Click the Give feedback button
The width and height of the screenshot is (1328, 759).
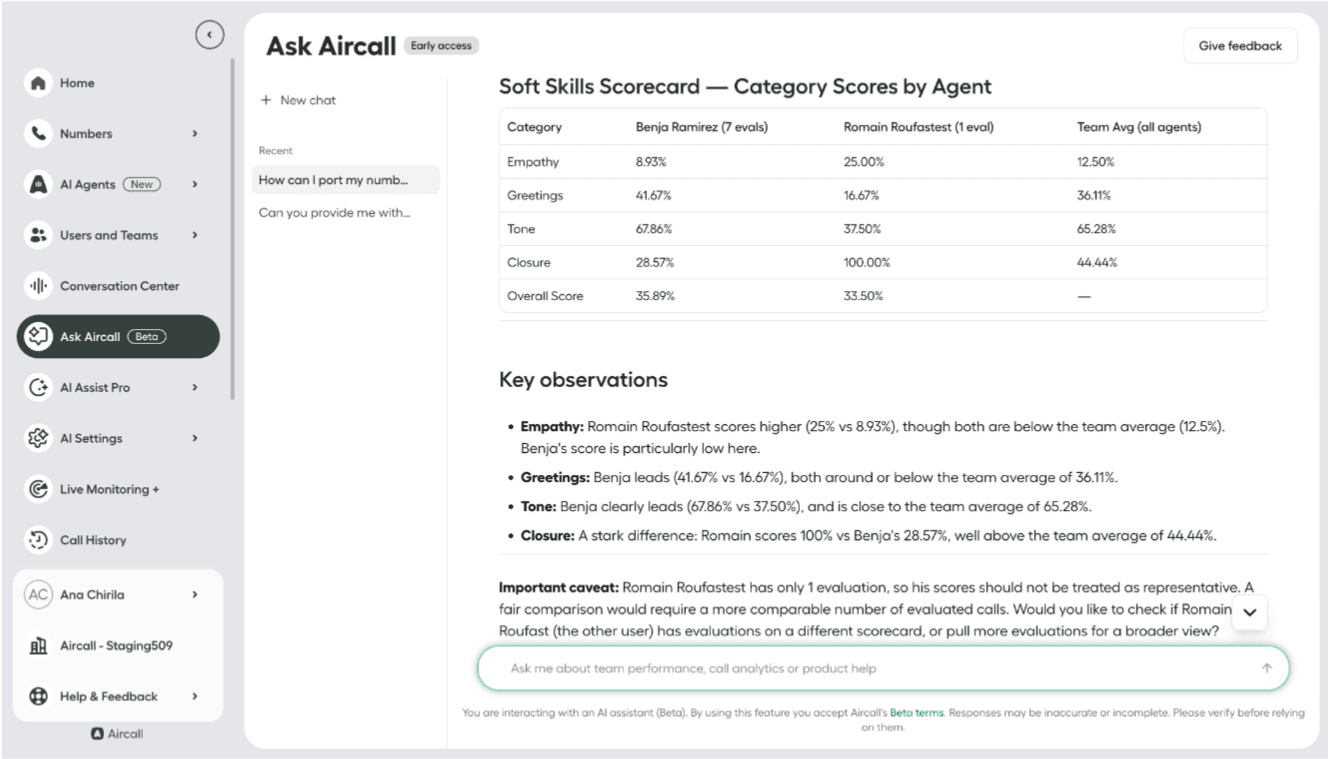pyautogui.click(x=1240, y=46)
